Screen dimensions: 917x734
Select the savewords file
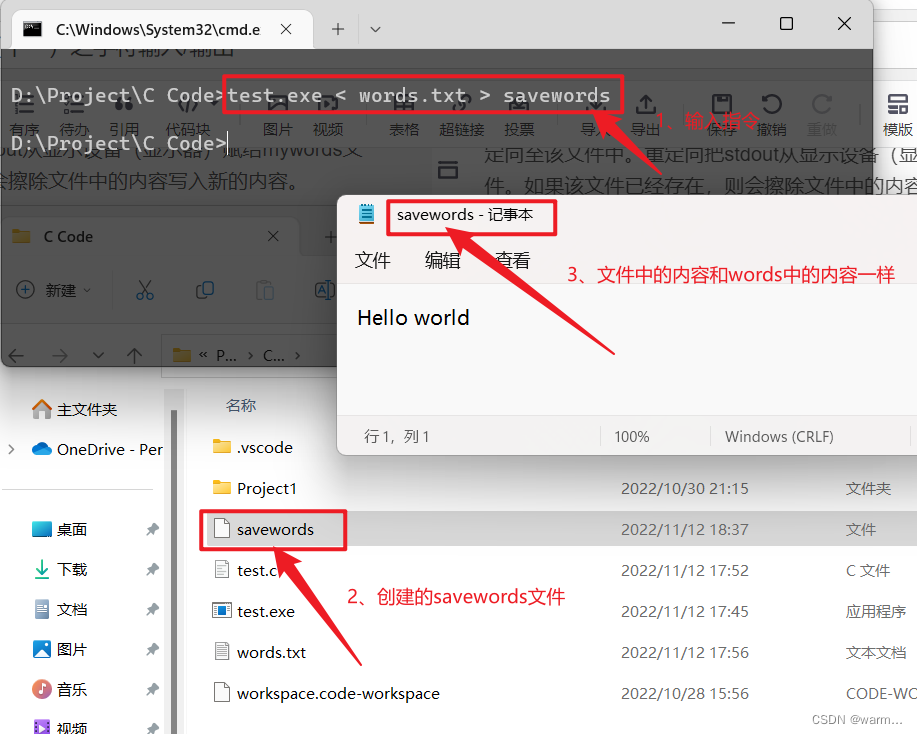click(x=264, y=529)
